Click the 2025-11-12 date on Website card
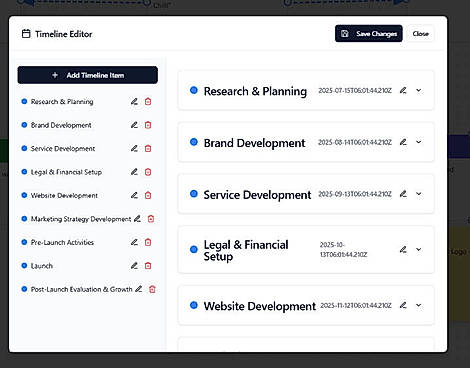This screenshot has width=470, height=368. click(x=356, y=305)
